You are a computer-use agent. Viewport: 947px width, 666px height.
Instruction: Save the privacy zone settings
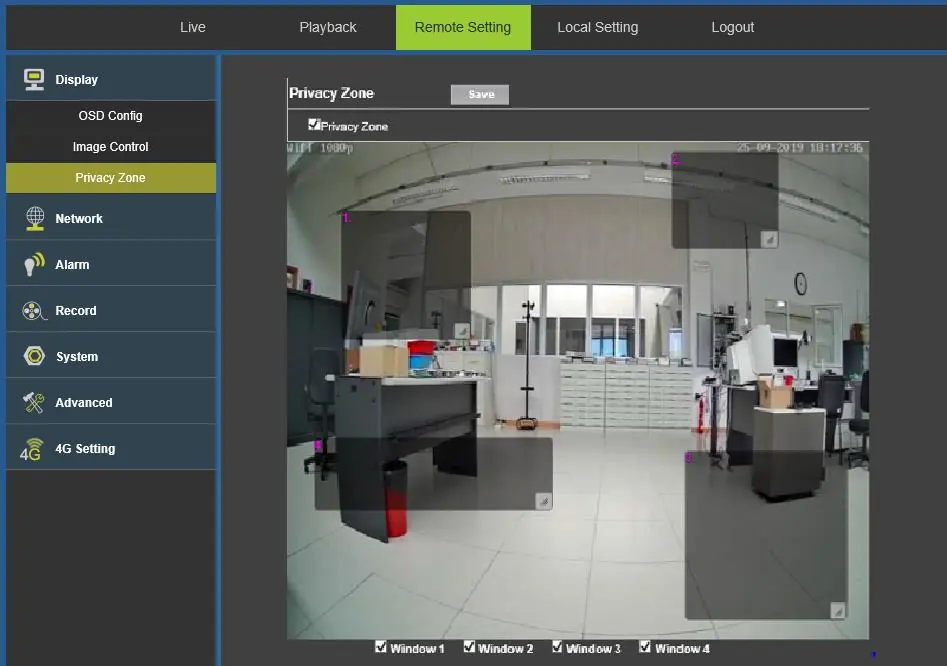(480, 94)
